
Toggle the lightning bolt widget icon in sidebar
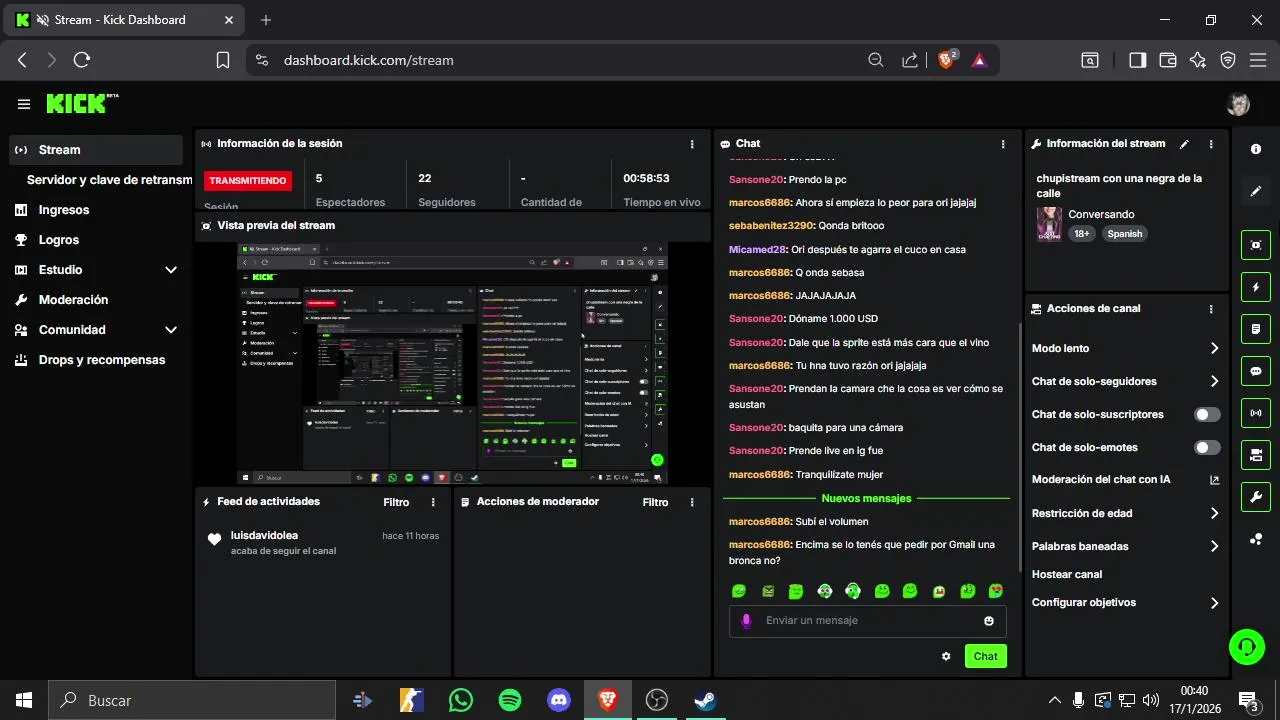click(x=1256, y=287)
